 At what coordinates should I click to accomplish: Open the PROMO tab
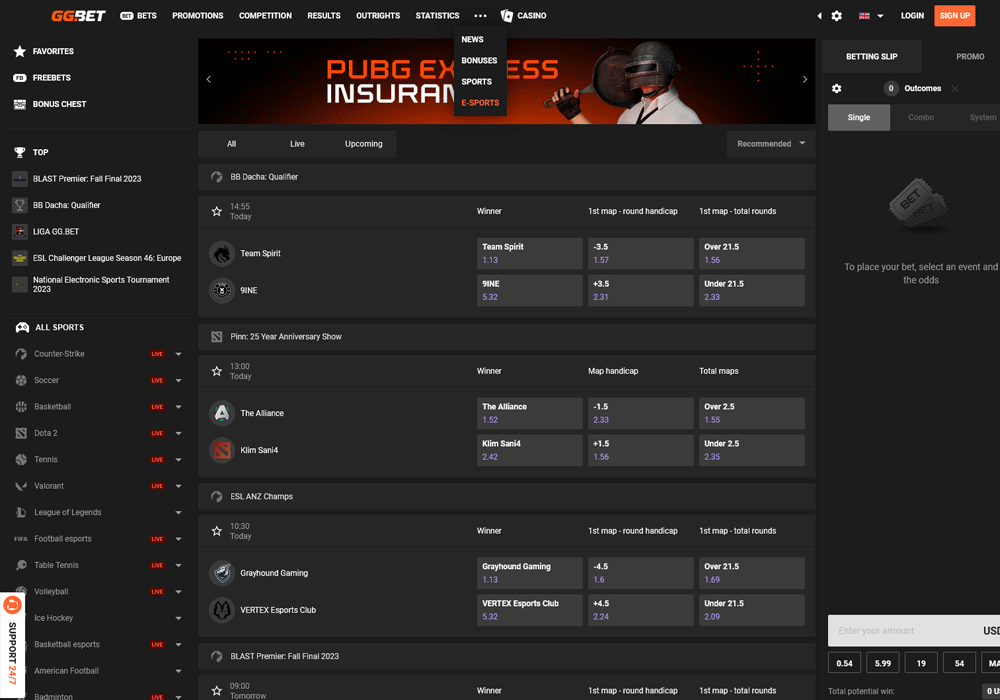click(x=970, y=57)
